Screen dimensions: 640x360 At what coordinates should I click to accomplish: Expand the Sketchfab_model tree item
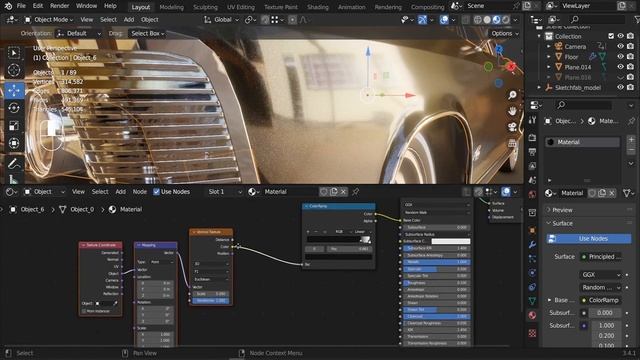(539, 87)
